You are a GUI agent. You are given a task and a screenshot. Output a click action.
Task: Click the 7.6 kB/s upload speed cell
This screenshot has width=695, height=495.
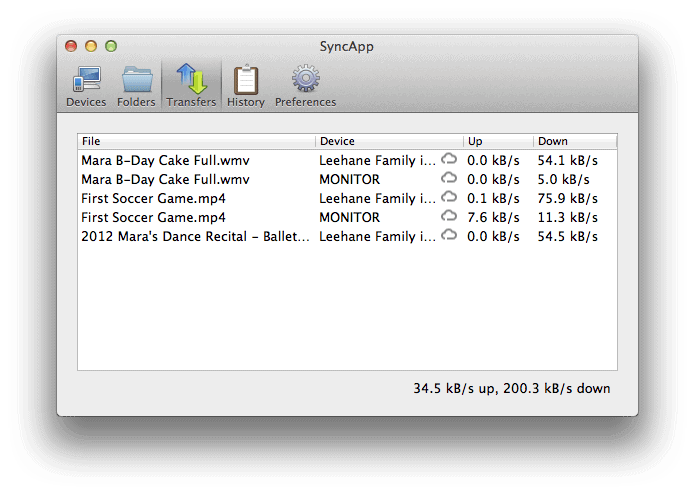[493, 217]
